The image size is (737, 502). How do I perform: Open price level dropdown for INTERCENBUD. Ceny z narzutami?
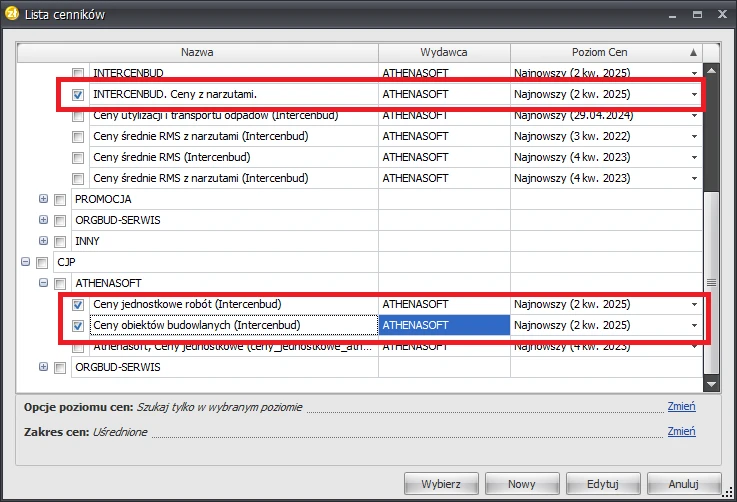pyautogui.click(x=694, y=94)
